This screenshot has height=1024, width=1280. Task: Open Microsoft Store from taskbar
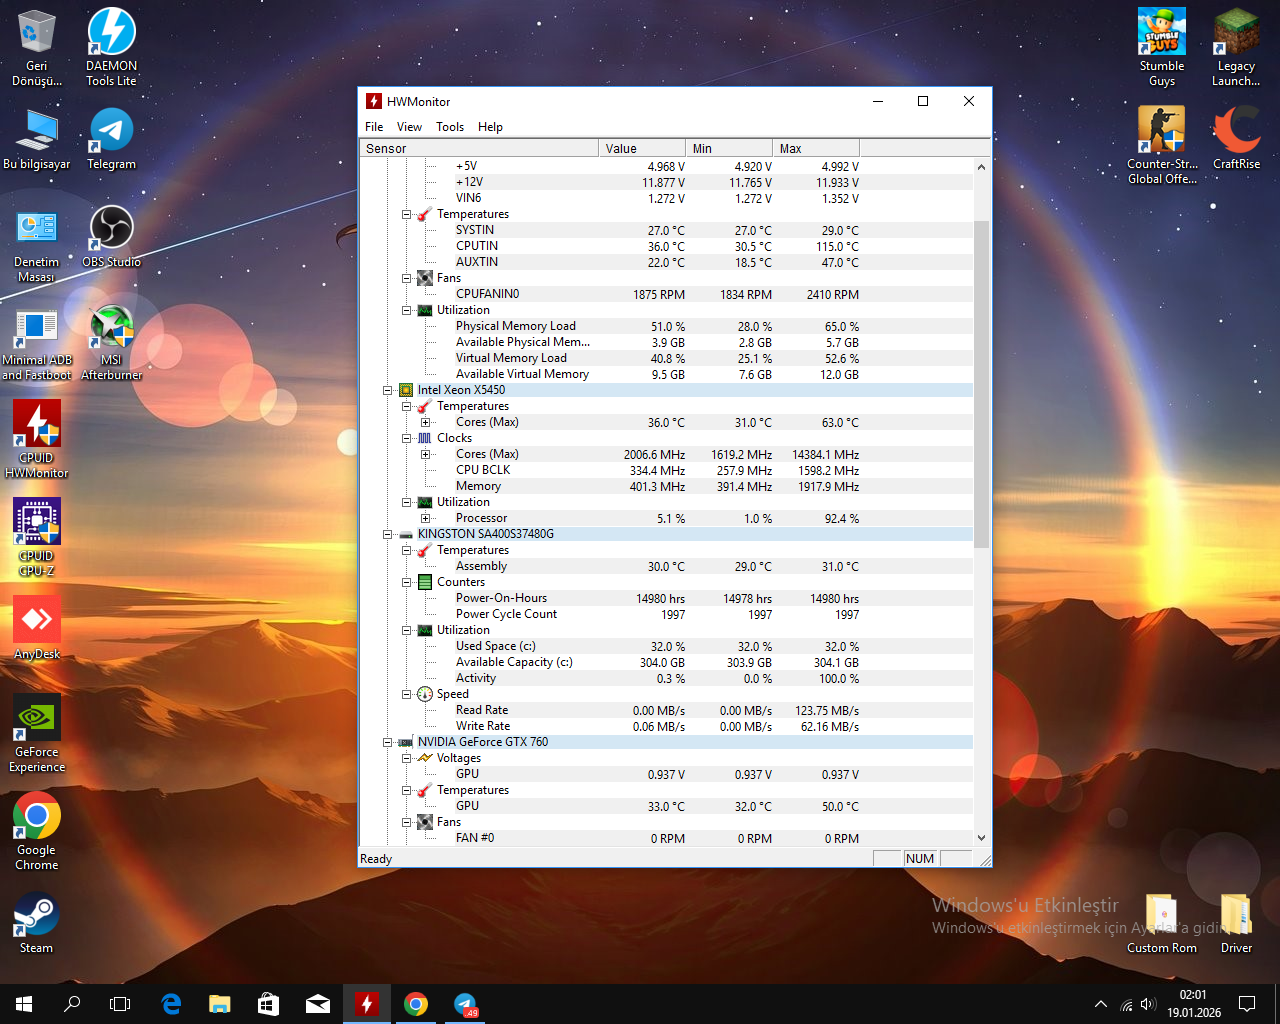pos(269,1004)
